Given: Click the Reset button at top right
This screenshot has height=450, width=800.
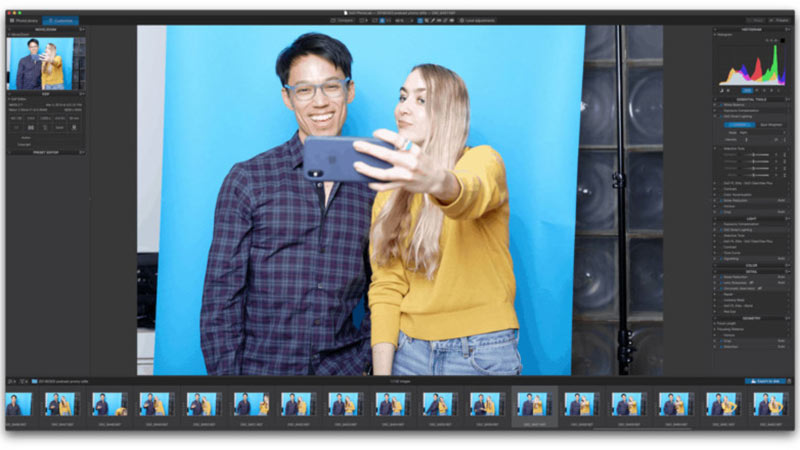Looking at the screenshot, I should tap(755, 20).
